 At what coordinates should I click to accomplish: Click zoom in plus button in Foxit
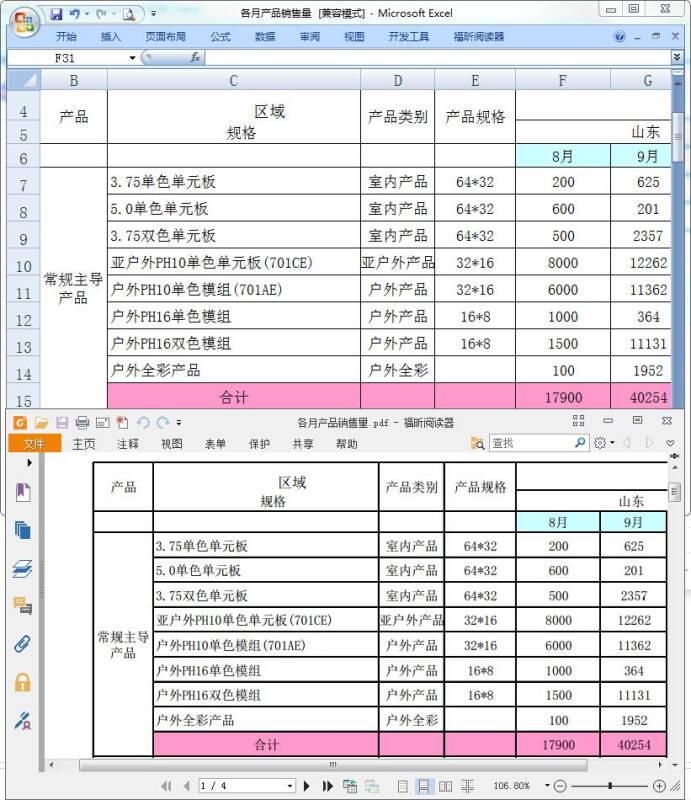(x=659, y=786)
